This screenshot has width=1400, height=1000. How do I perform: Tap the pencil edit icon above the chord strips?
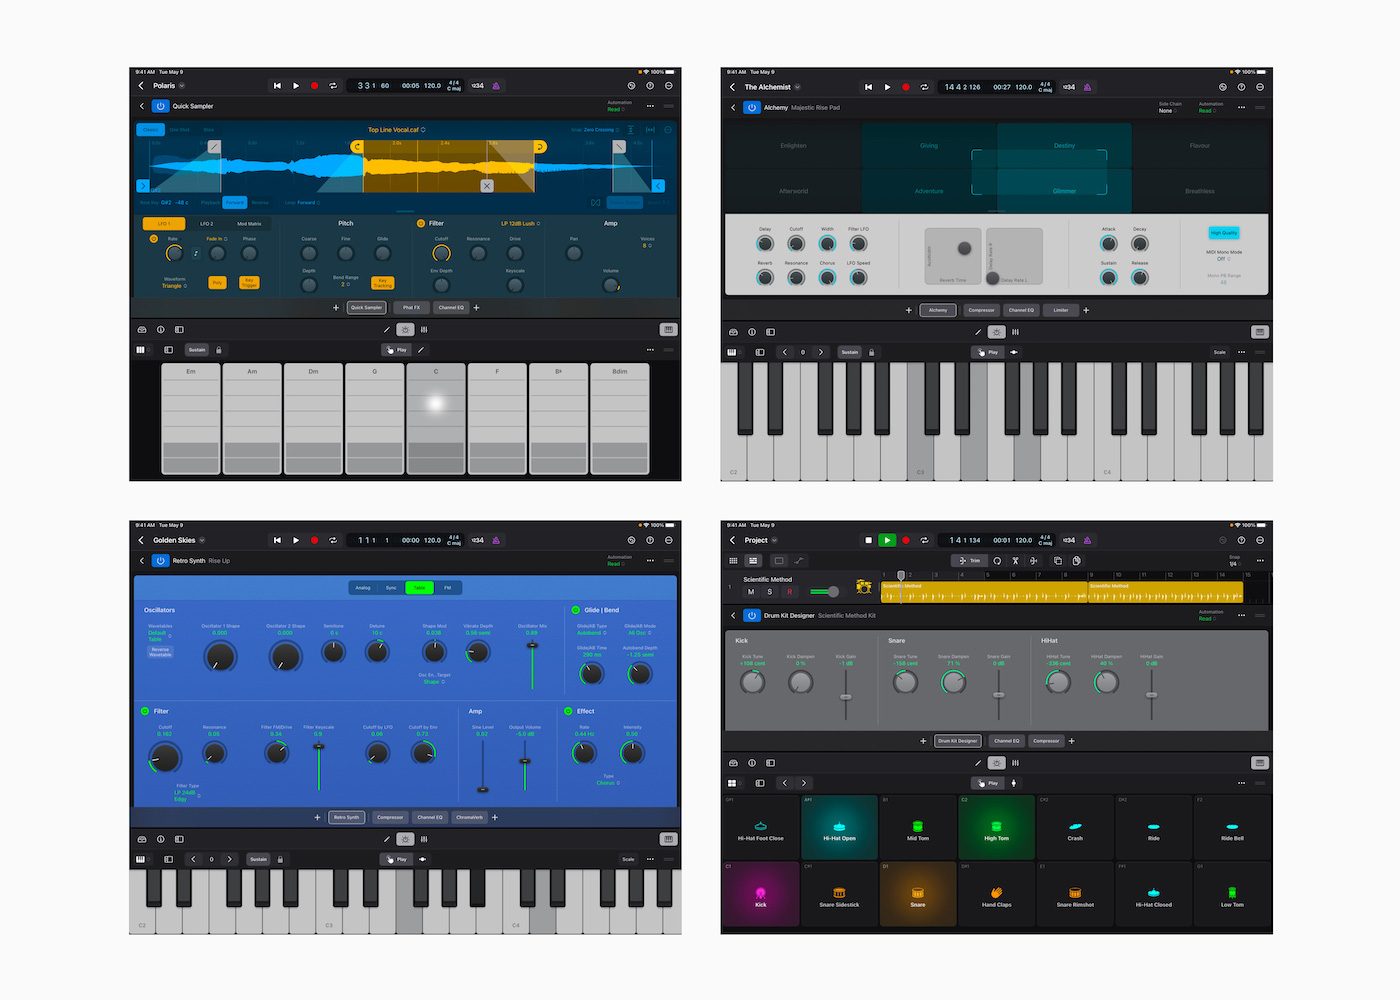coord(422,350)
